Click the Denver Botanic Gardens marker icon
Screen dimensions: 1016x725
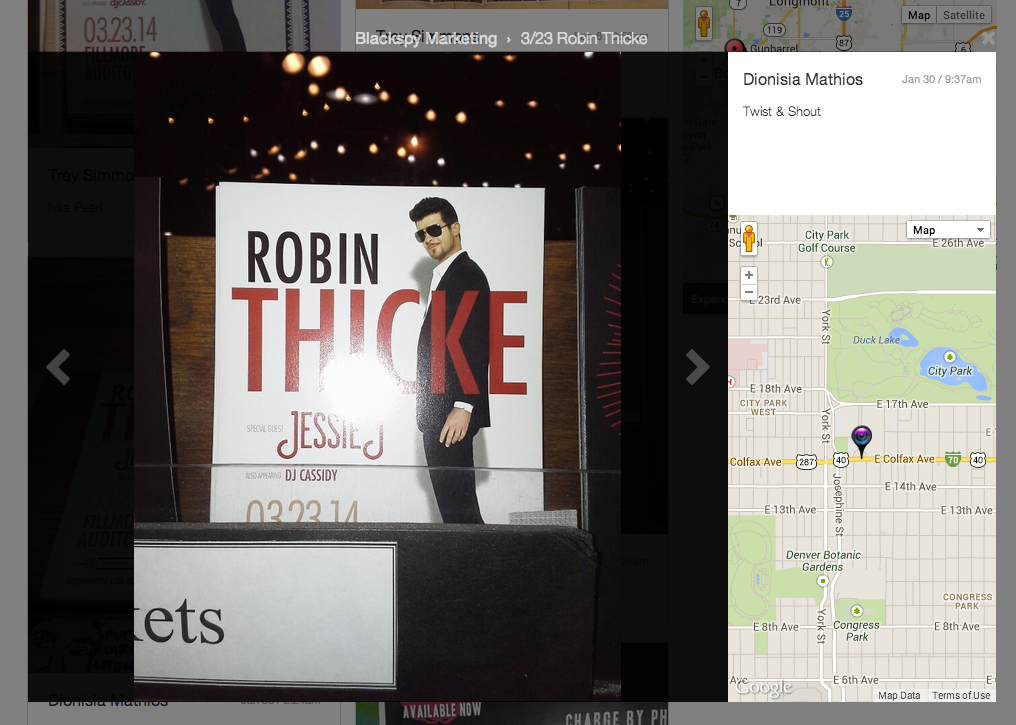pos(823,581)
